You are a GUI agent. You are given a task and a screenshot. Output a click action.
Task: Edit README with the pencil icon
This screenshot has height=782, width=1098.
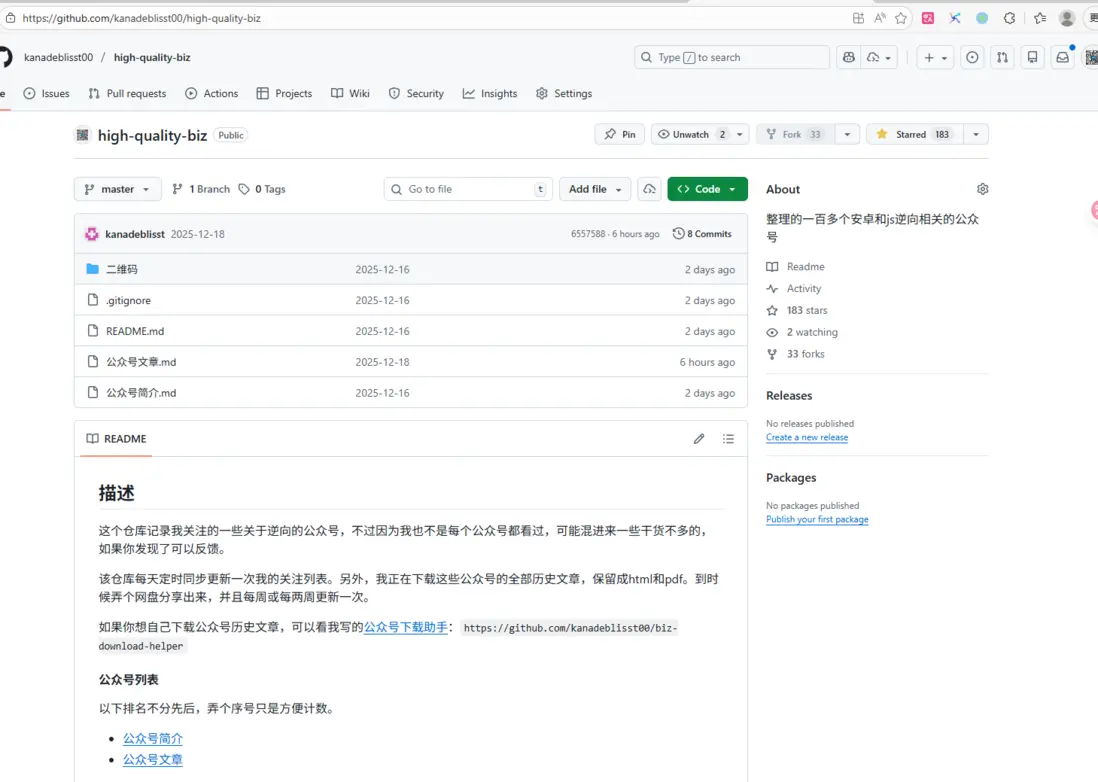[699, 439]
